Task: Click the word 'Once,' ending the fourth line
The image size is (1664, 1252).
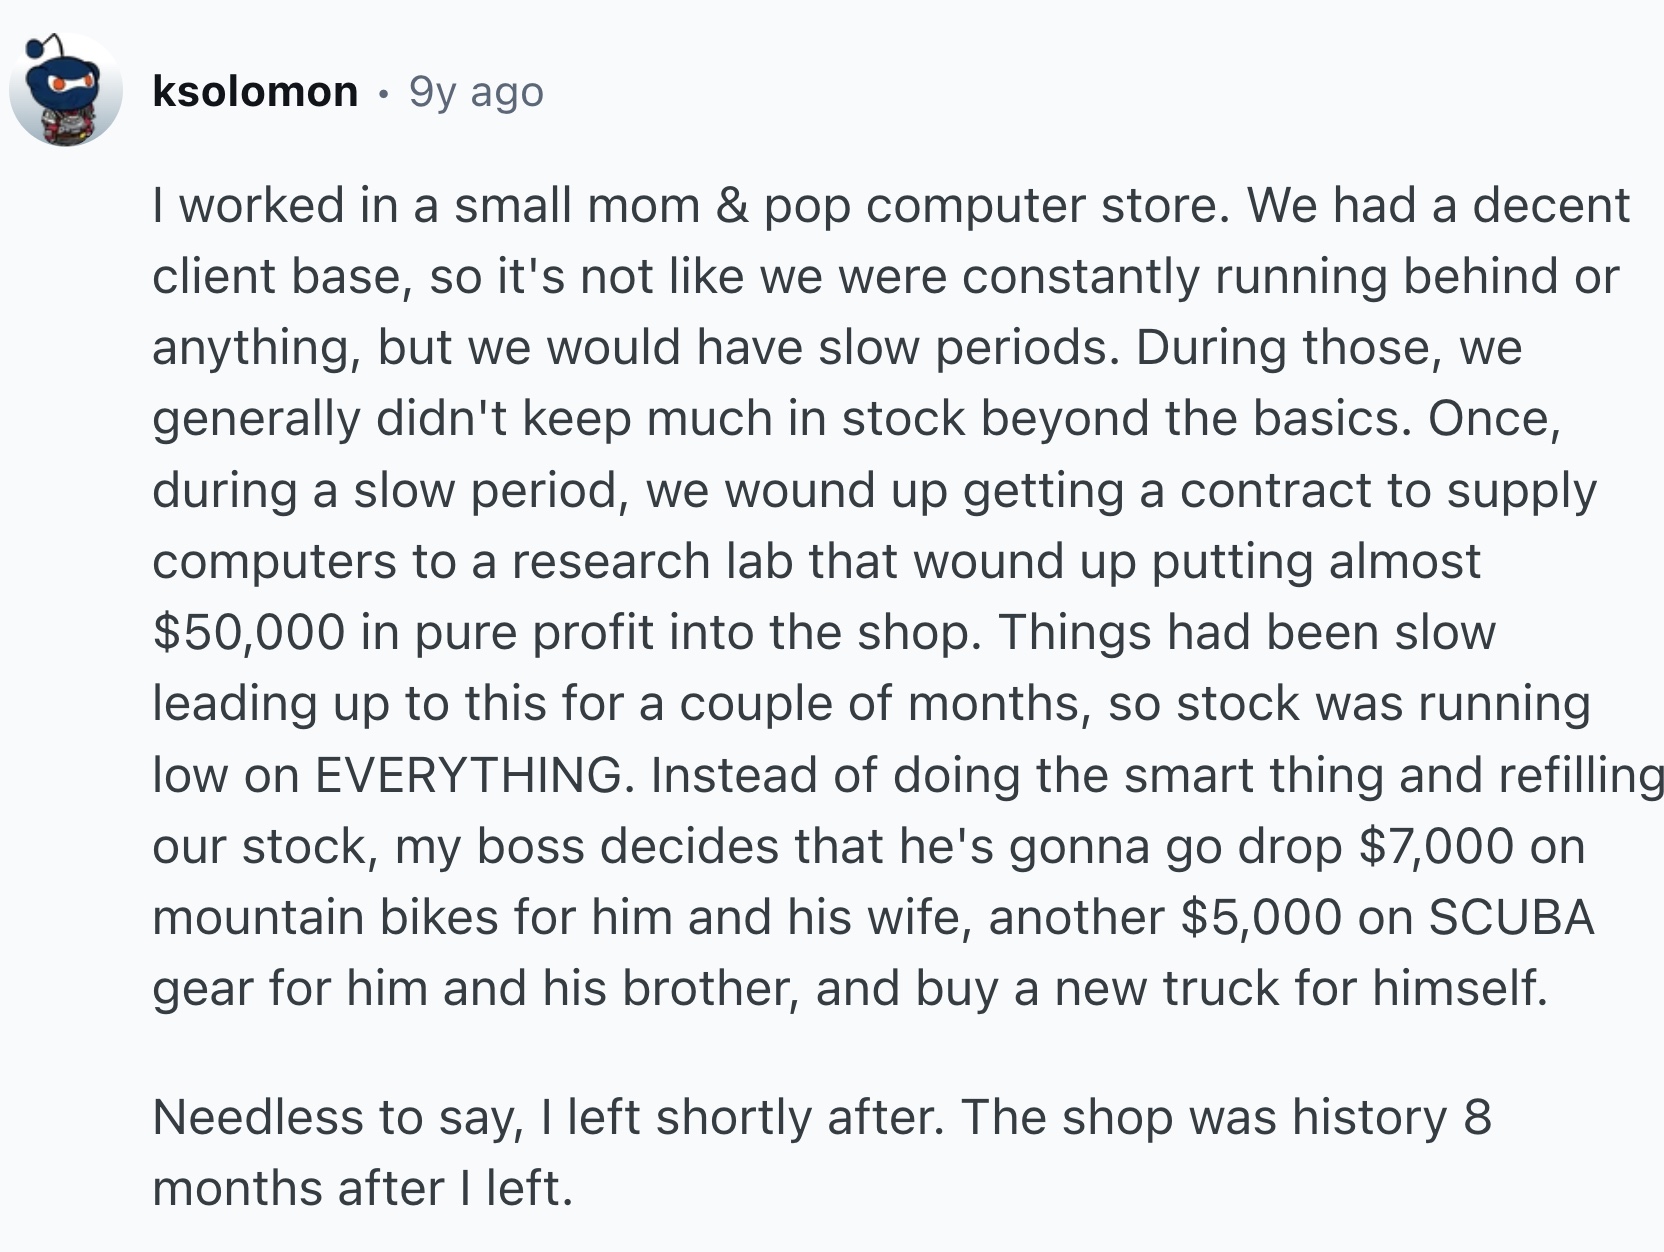Action: click(x=1493, y=419)
